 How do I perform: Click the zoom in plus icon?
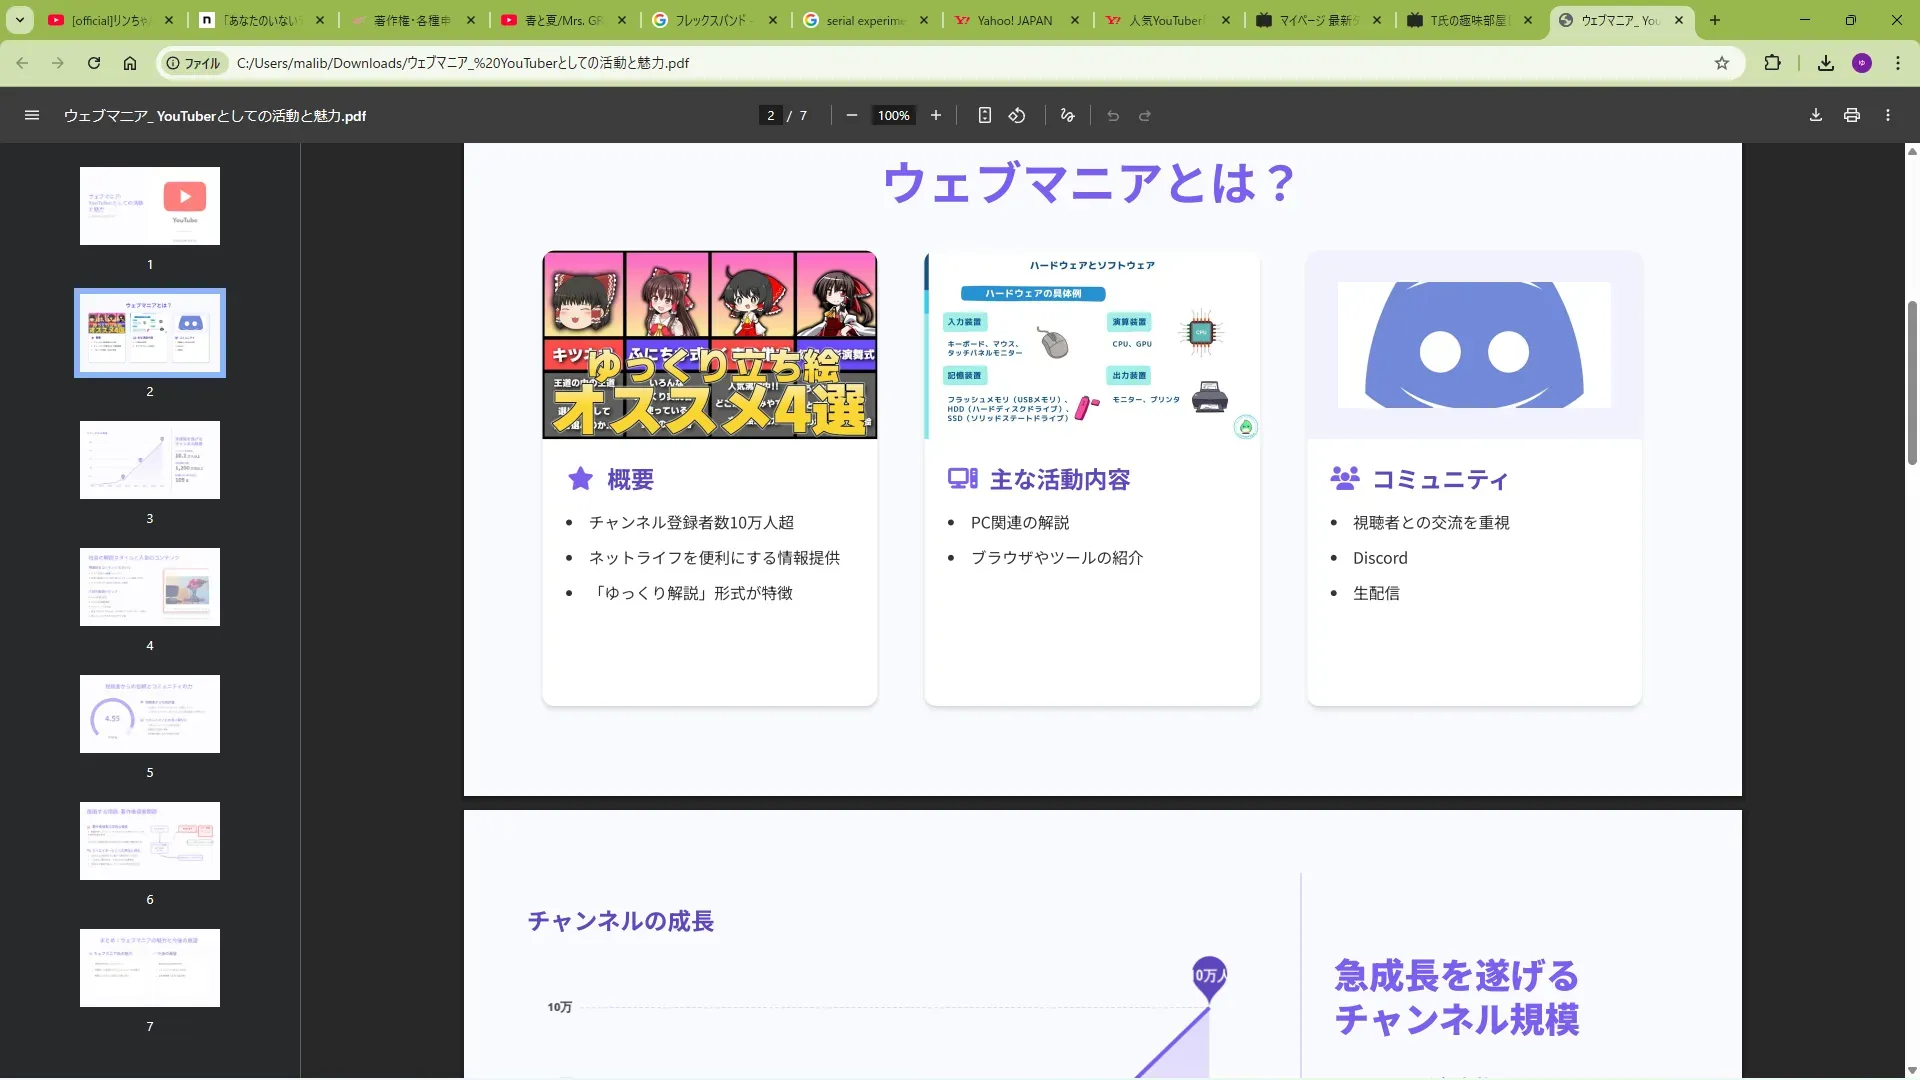(935, 115)
